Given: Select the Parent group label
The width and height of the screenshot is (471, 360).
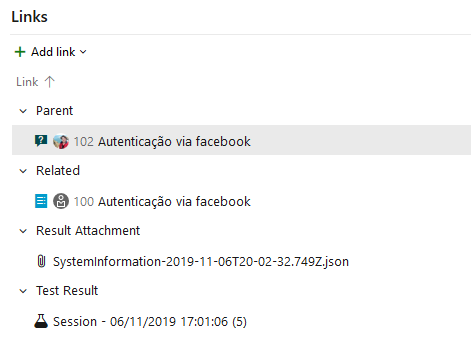Looking at the screenshot, I should click(x=54, y=111).
